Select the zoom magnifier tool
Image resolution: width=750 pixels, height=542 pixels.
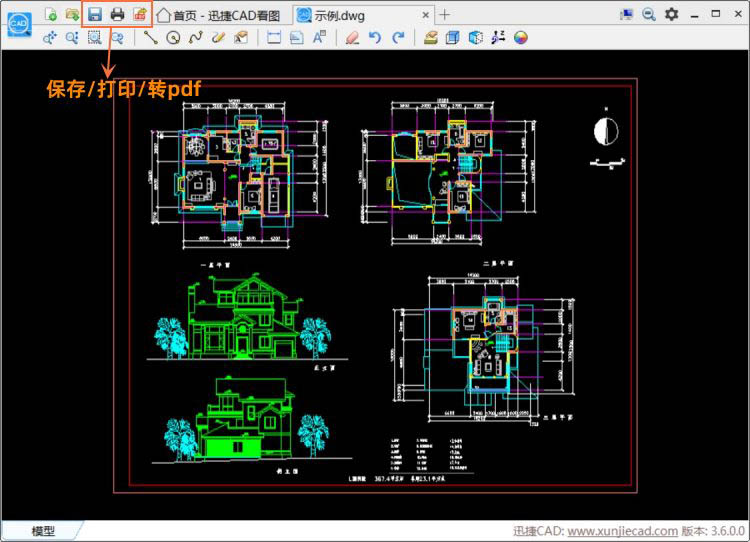tap(72, 37)
